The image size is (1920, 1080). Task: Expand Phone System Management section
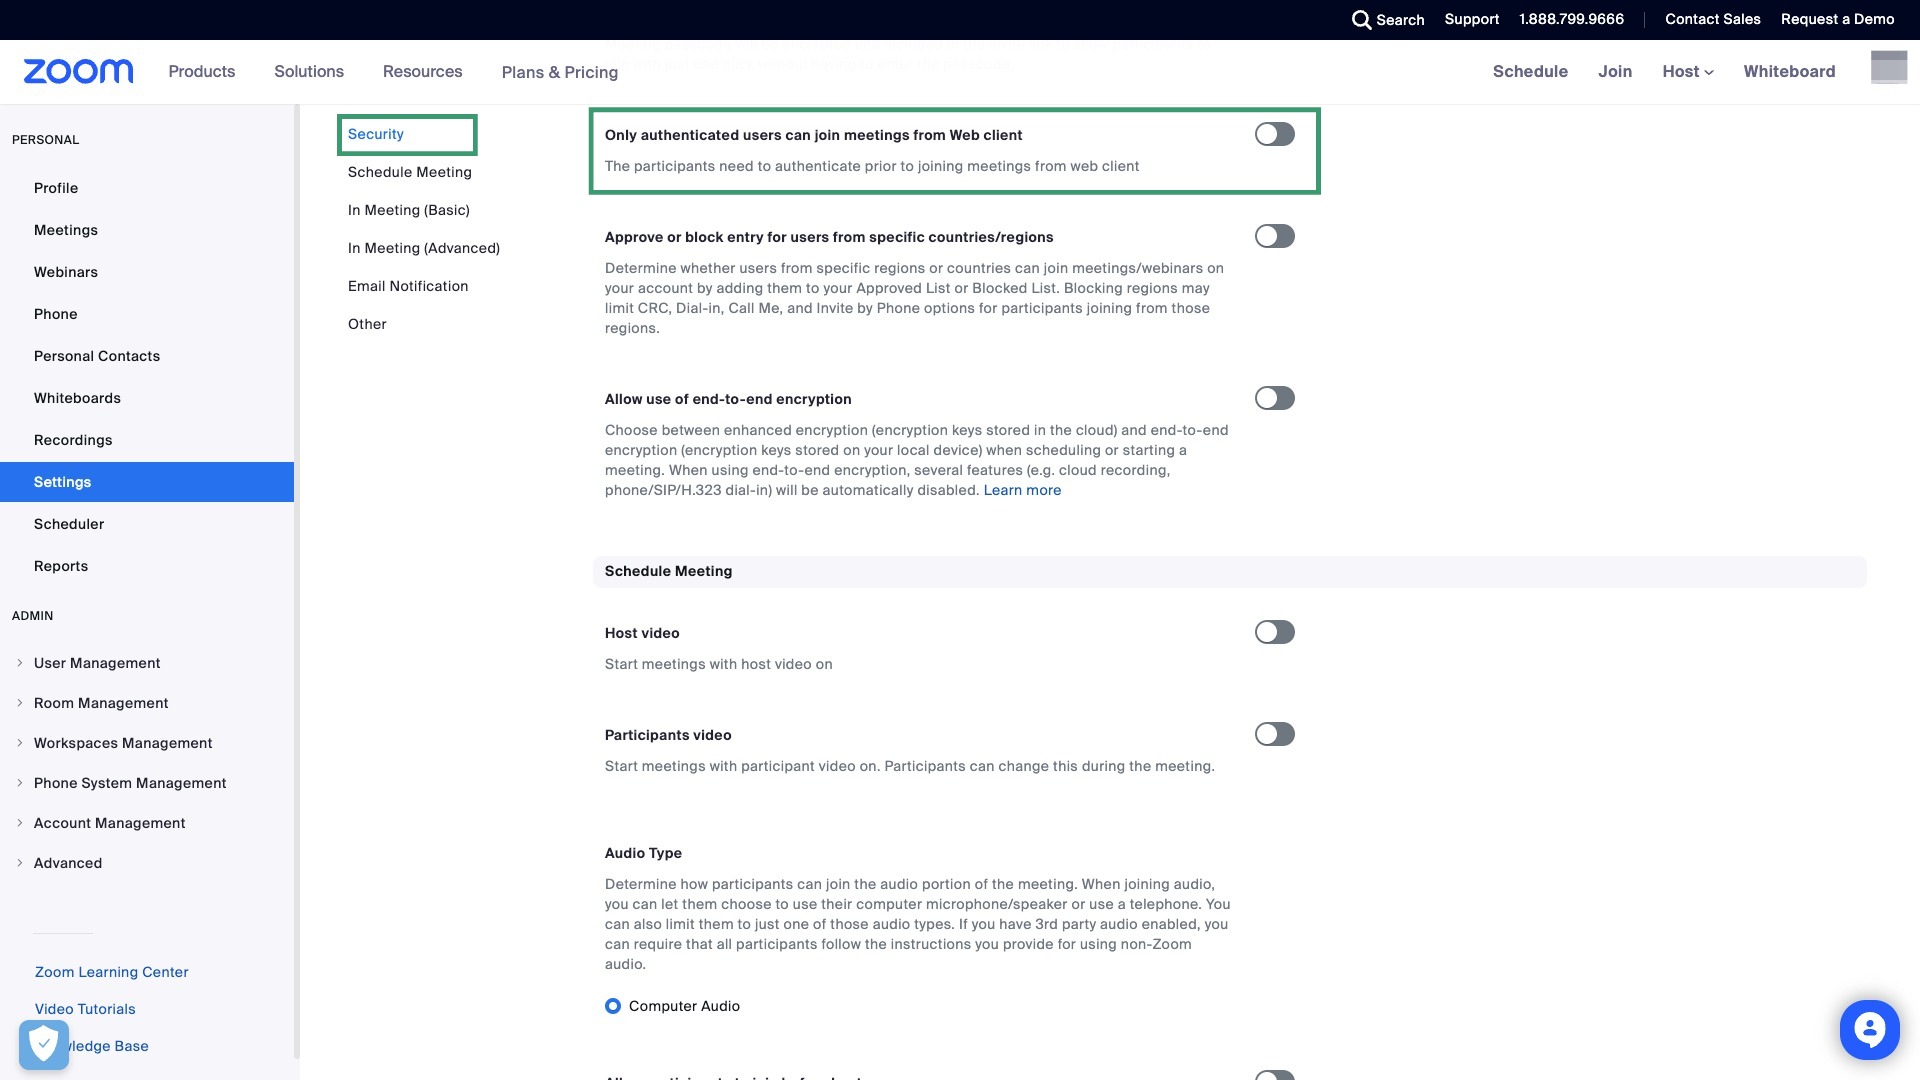tap(130, 783)
